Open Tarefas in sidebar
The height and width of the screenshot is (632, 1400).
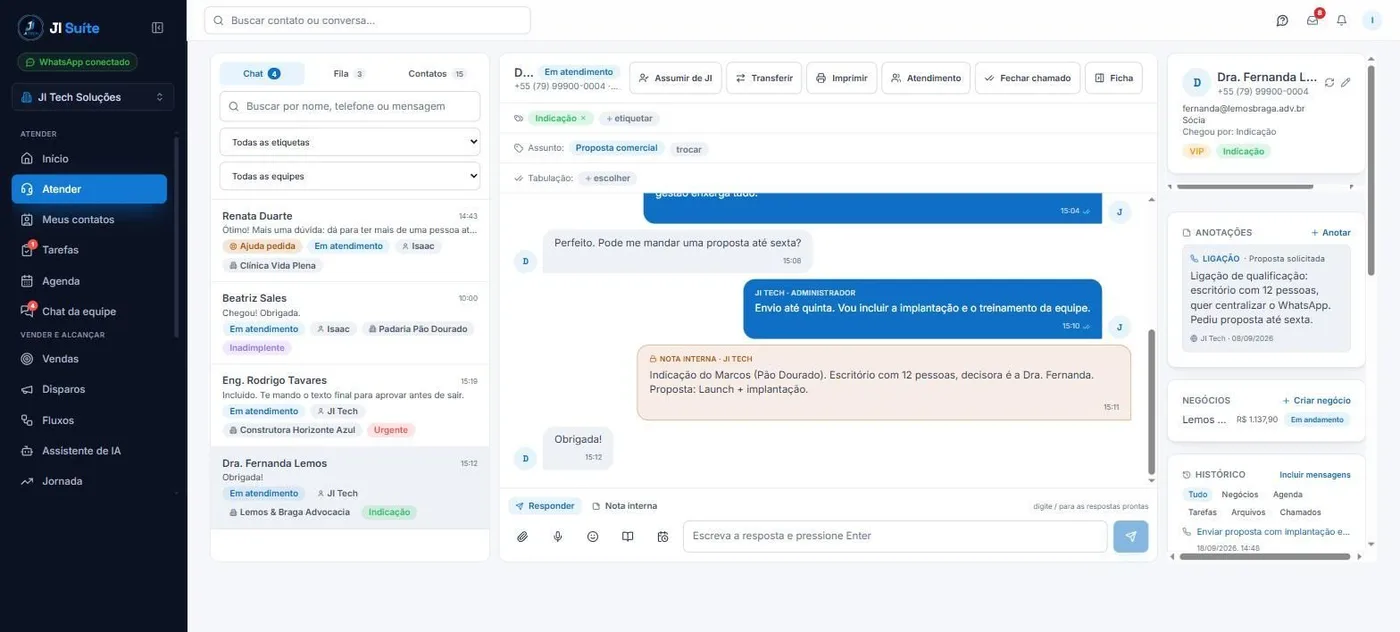coord(89,250)
